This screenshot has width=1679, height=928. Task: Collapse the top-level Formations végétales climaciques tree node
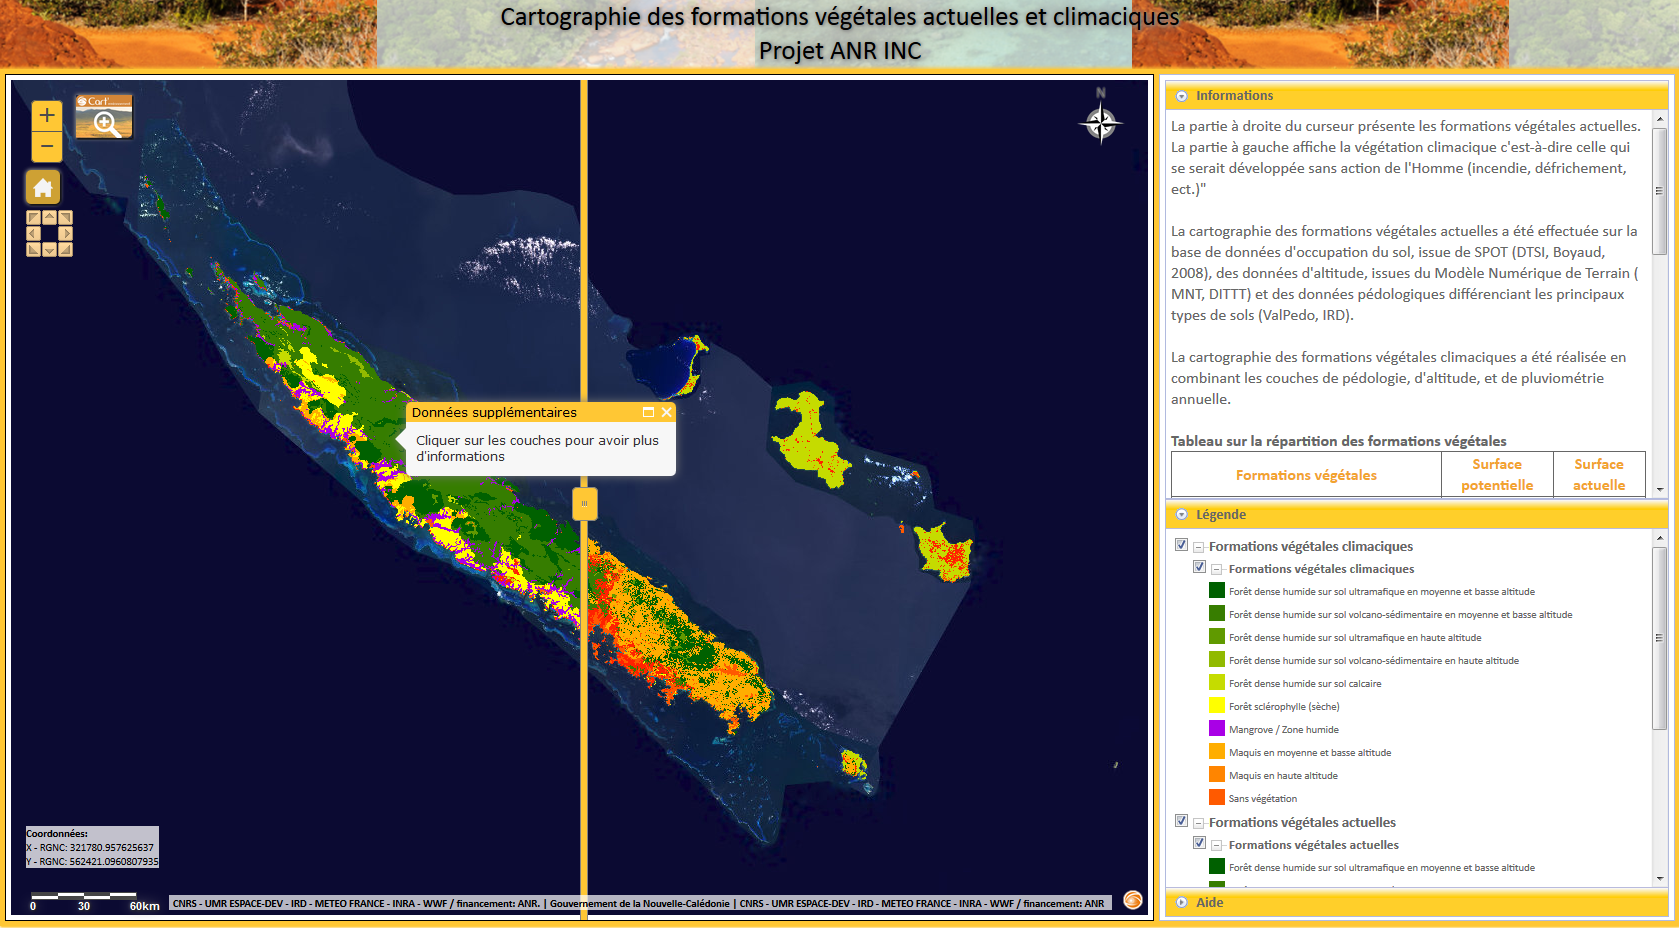coord(1198,547)
